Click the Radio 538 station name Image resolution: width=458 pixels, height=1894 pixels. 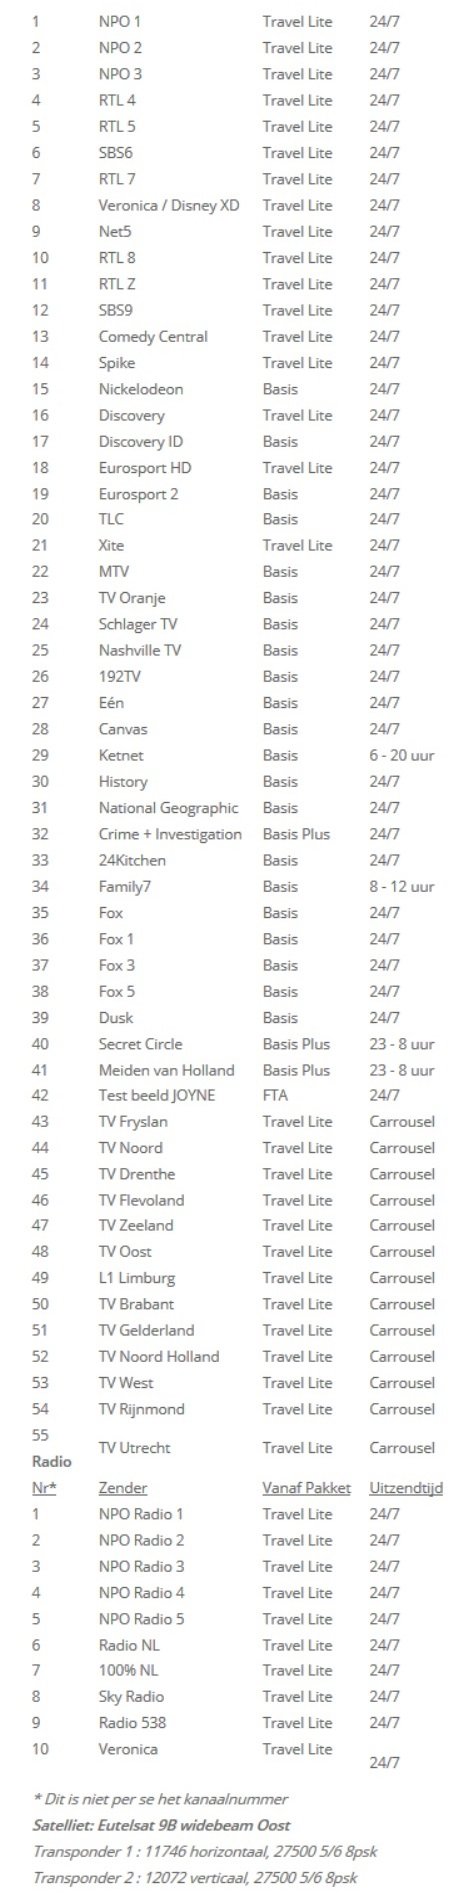133,1723
